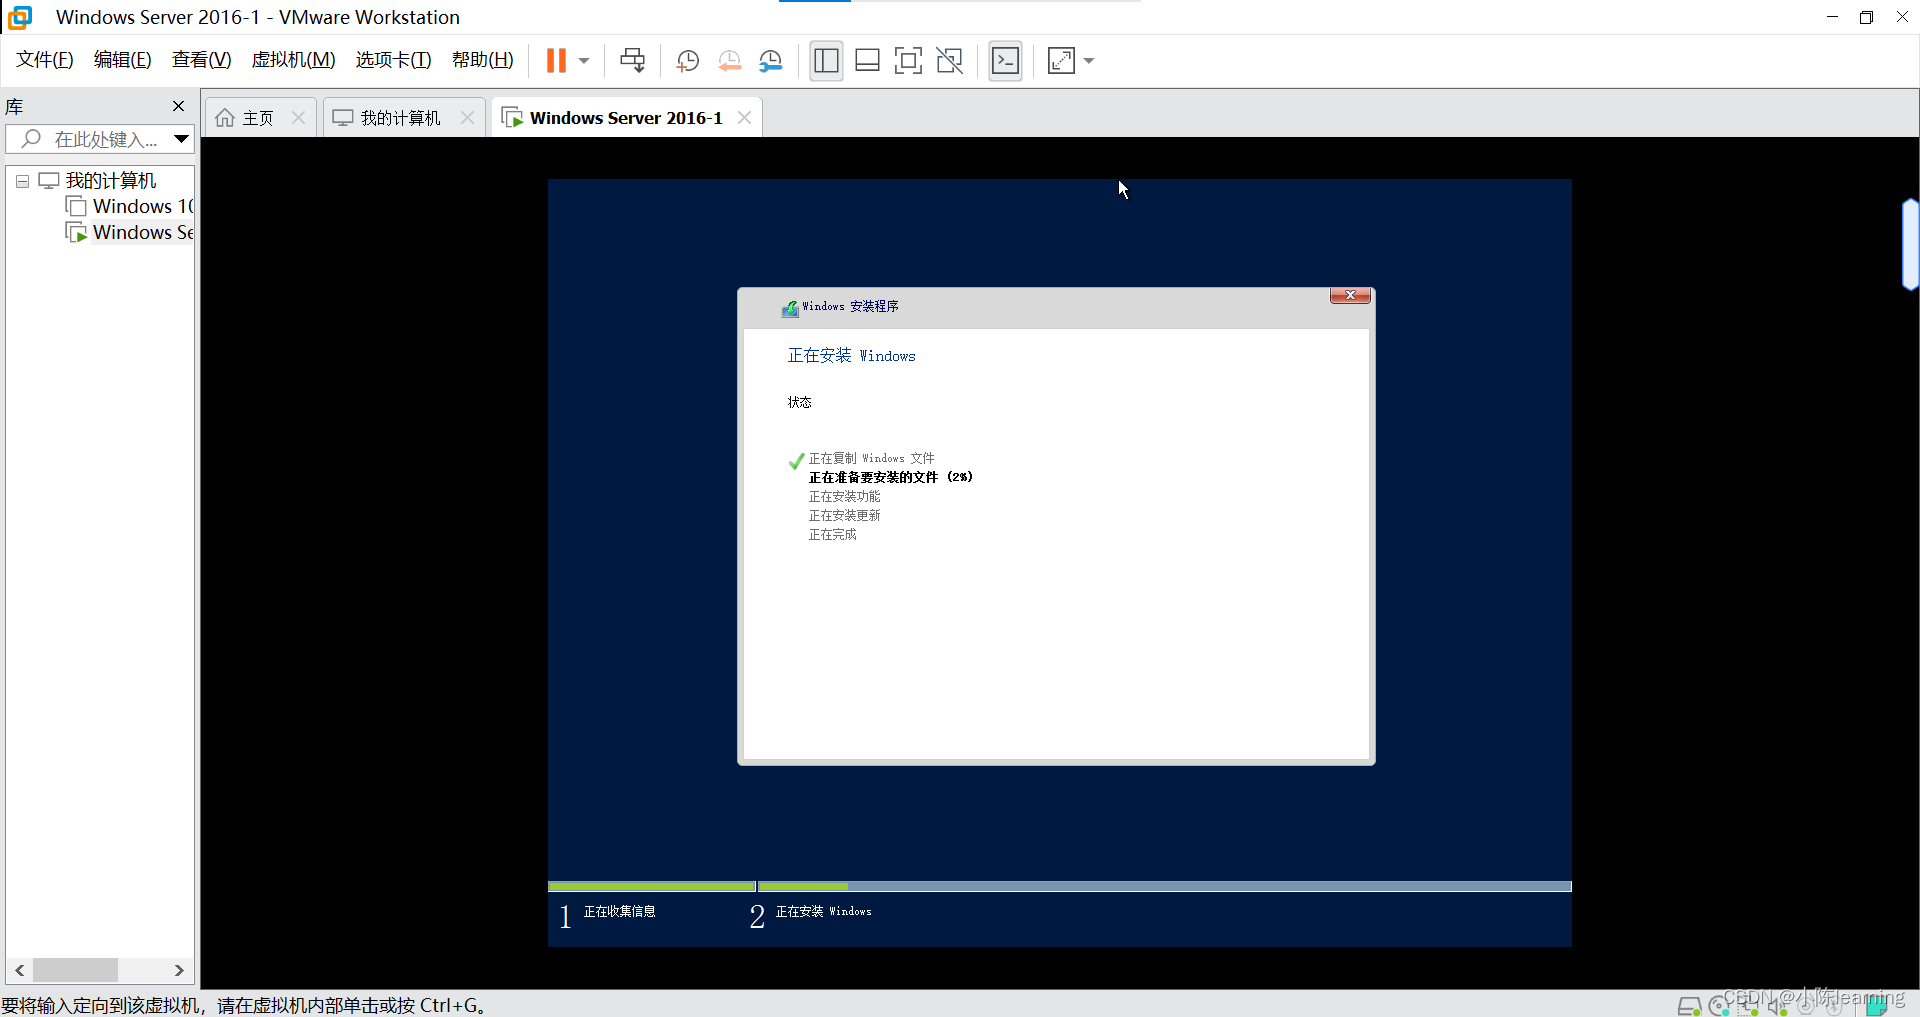Switch to the 主页 tab
The height and width of the screenshot is (1017, 1920).
click(x=258, y=118)
